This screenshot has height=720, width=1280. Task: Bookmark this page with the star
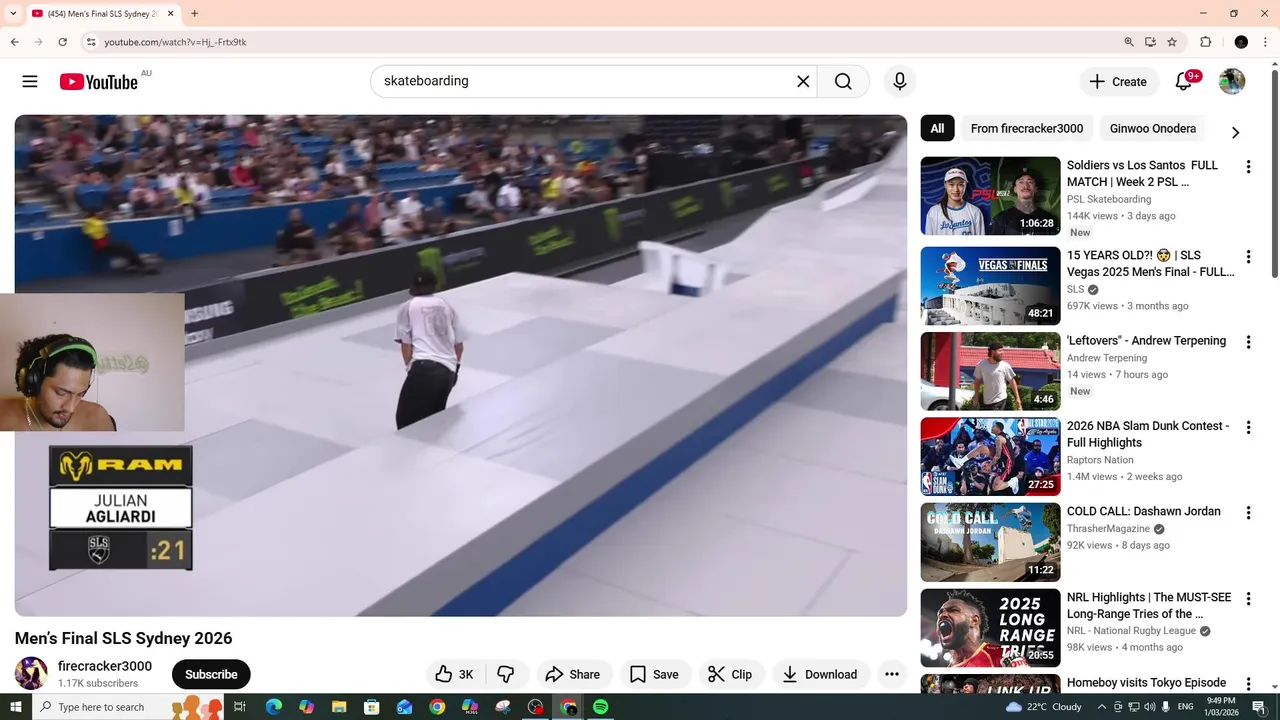tap(1172, 42)
